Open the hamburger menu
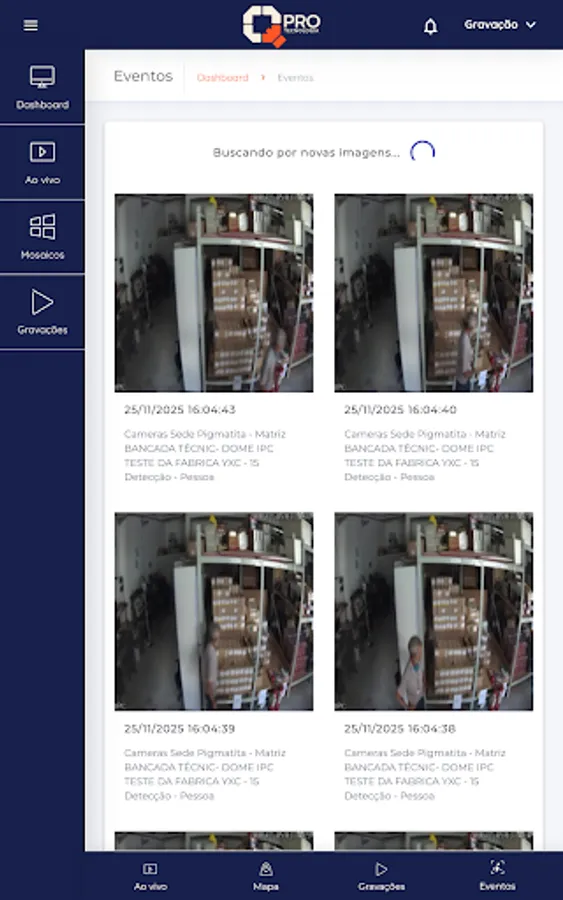Viewport: 563px width, 900px height. coord(30,25)
